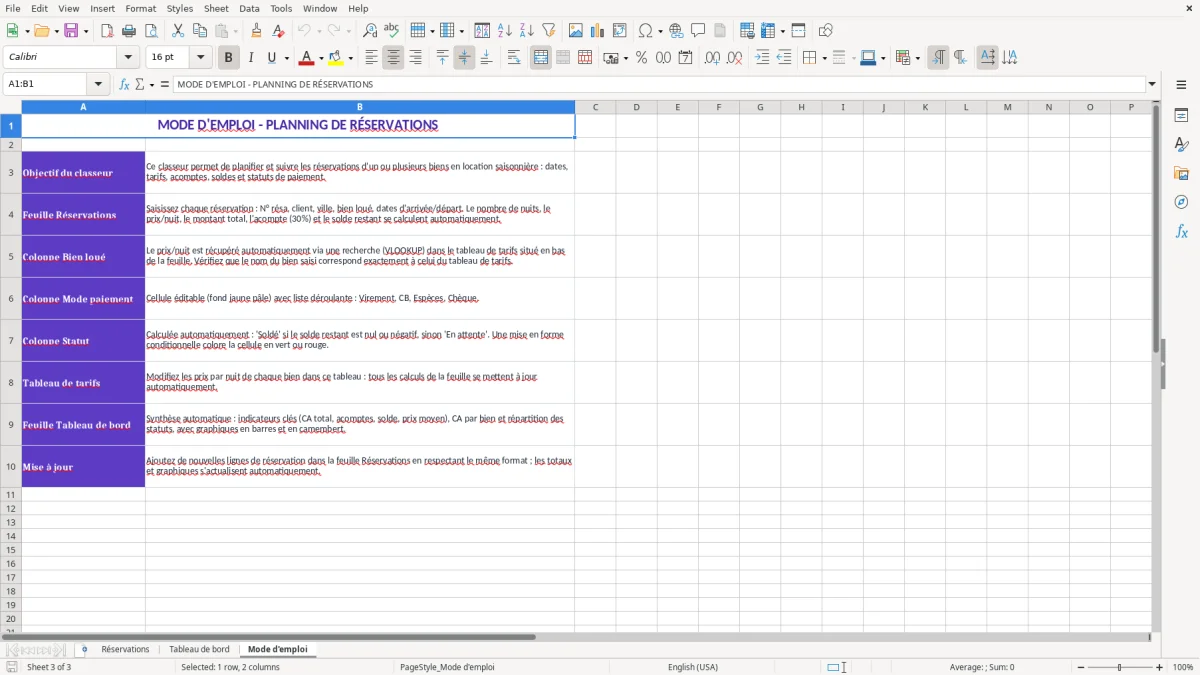1200x675 pixels.
Task: Open the Format menu
Action: pyautogui.click(x=141, y=8)
